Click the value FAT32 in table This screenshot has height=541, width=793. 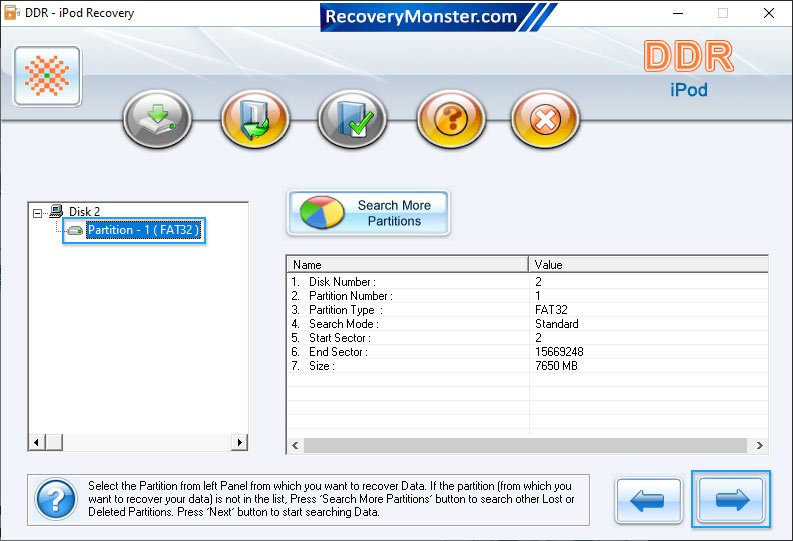[551, 310]
